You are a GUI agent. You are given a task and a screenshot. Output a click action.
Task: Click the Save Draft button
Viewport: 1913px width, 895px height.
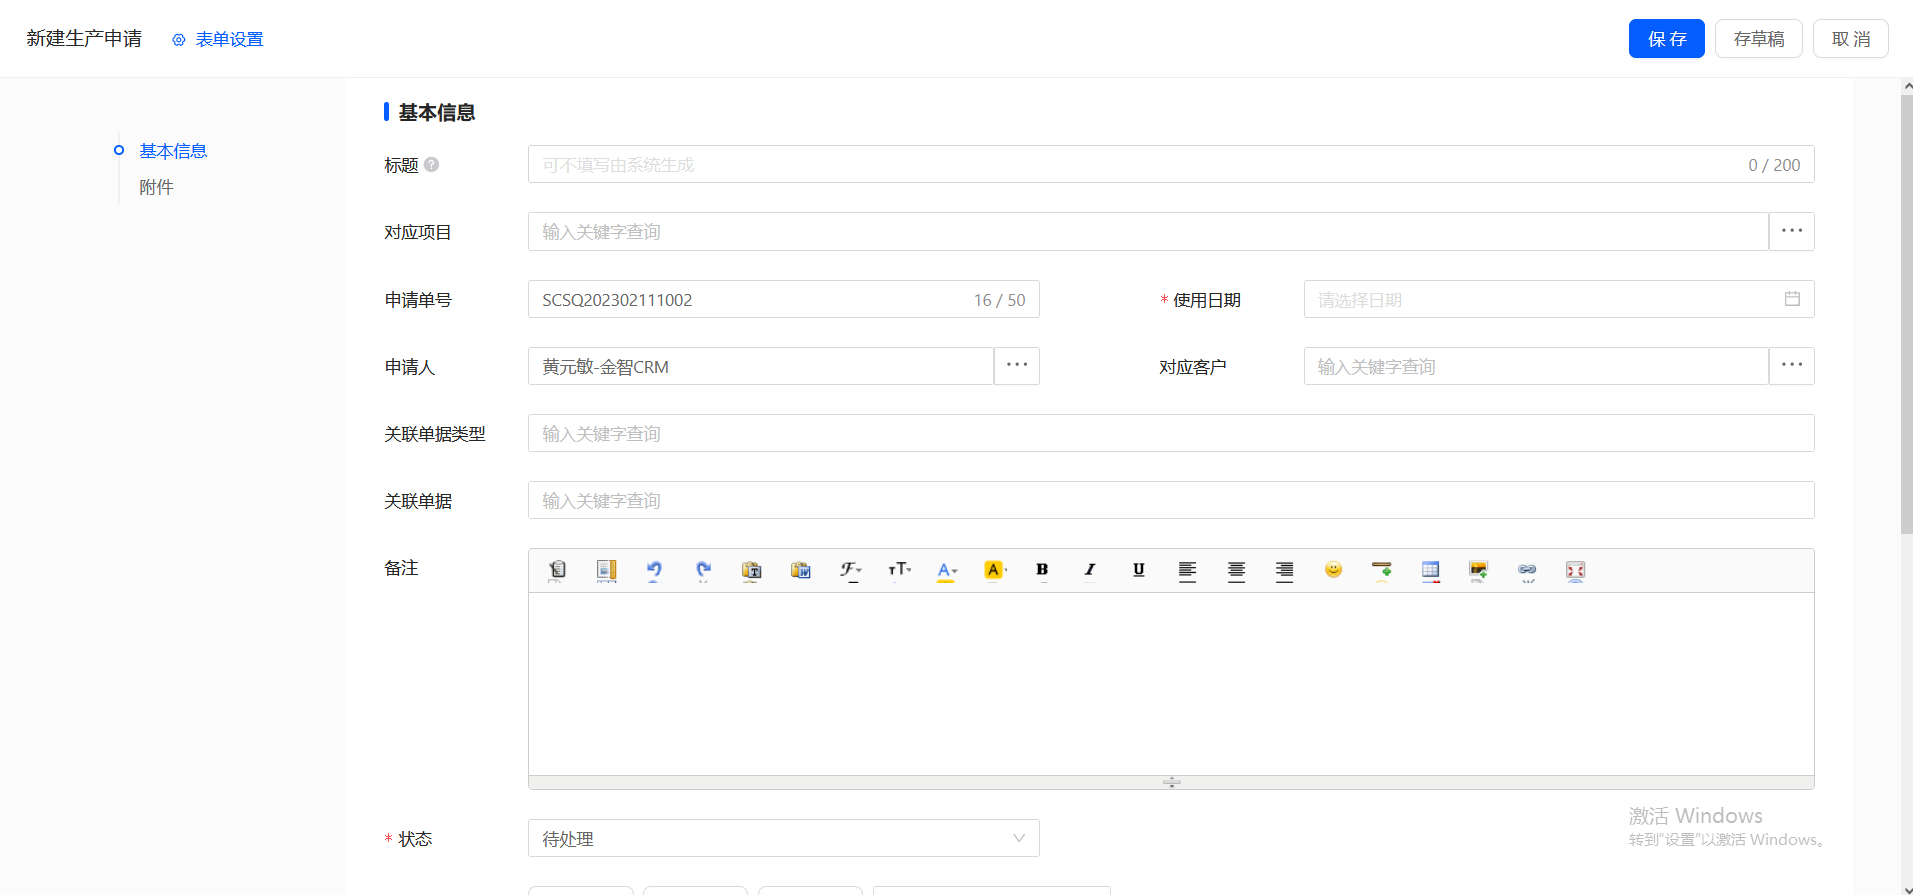(x=1758, y=39)
